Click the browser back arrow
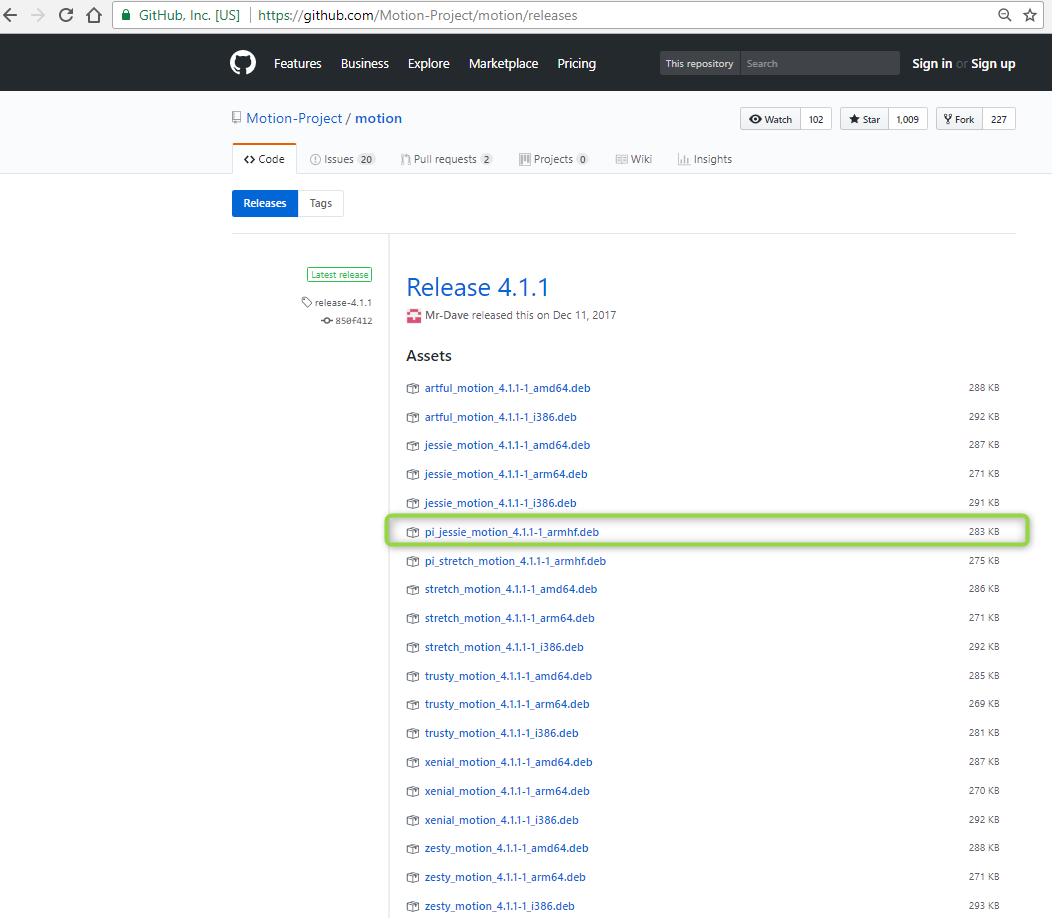Viewport: 1052px width, 918px height. [11, 15]
